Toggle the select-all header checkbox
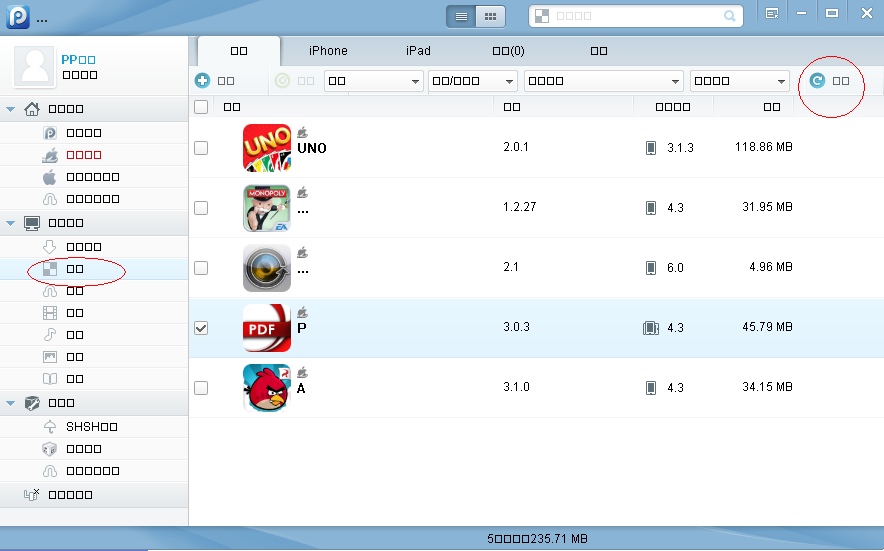Screen dimensions: 884x551 [x=201, y=107]
